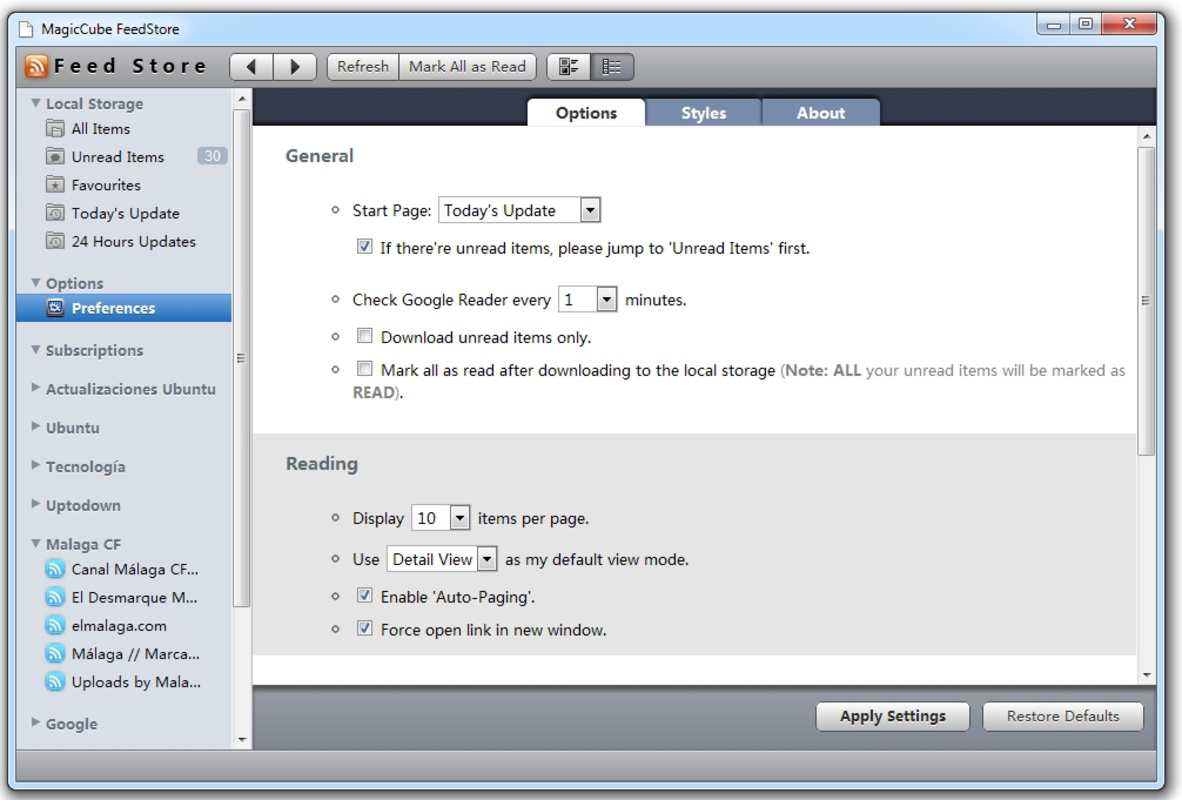The width and height of the screenshot is (1182, 800).
Task: Open Today's Update in sidebar
Action: (125, 213)
